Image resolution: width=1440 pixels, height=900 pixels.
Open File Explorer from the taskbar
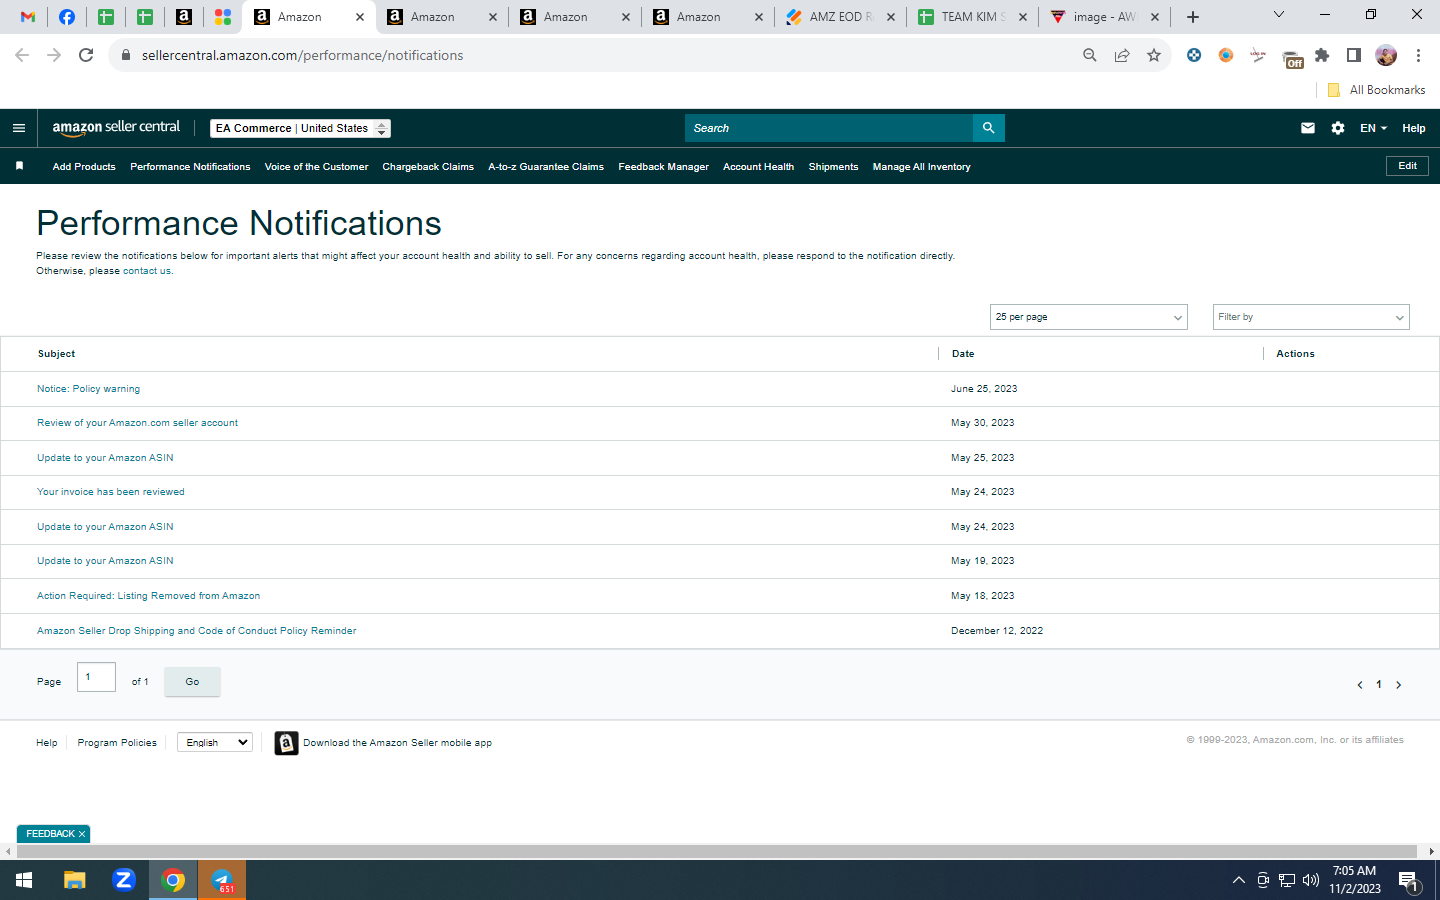pos(75,880)
